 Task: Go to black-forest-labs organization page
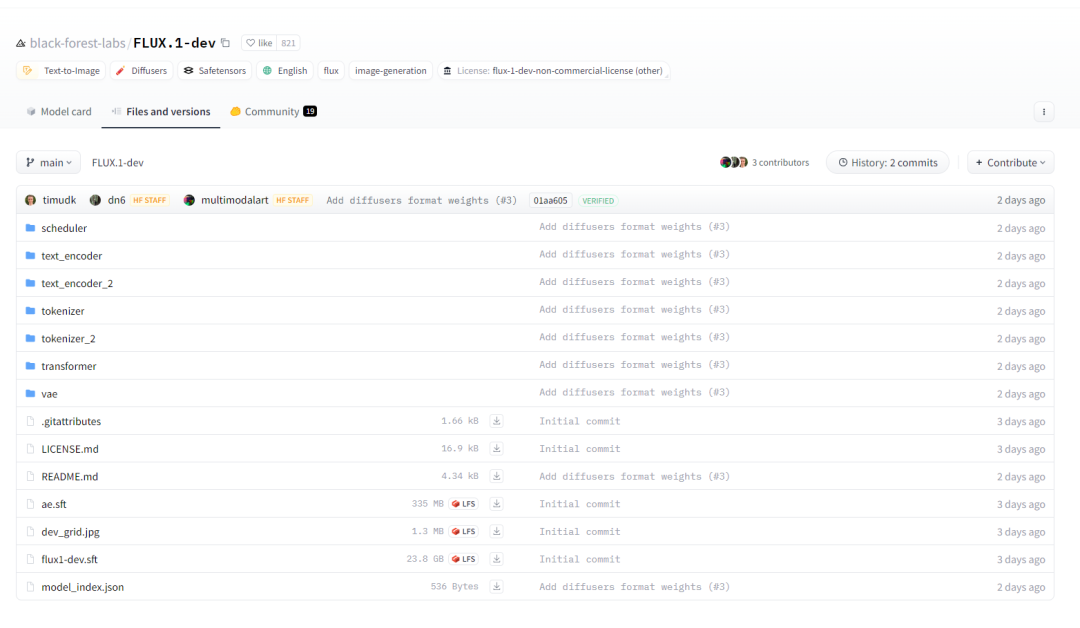[77, 43]
